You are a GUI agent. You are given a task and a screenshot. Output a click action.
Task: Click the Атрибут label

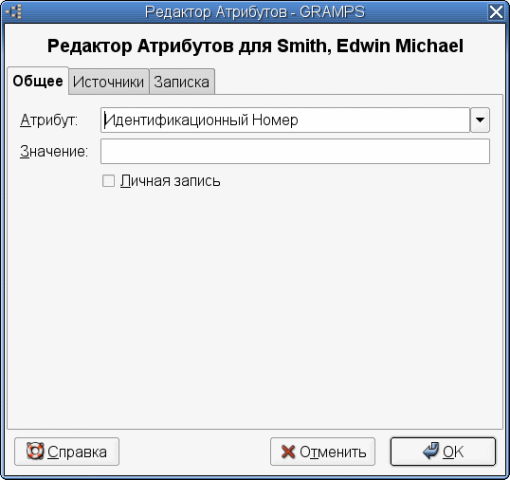pos(49,120)
